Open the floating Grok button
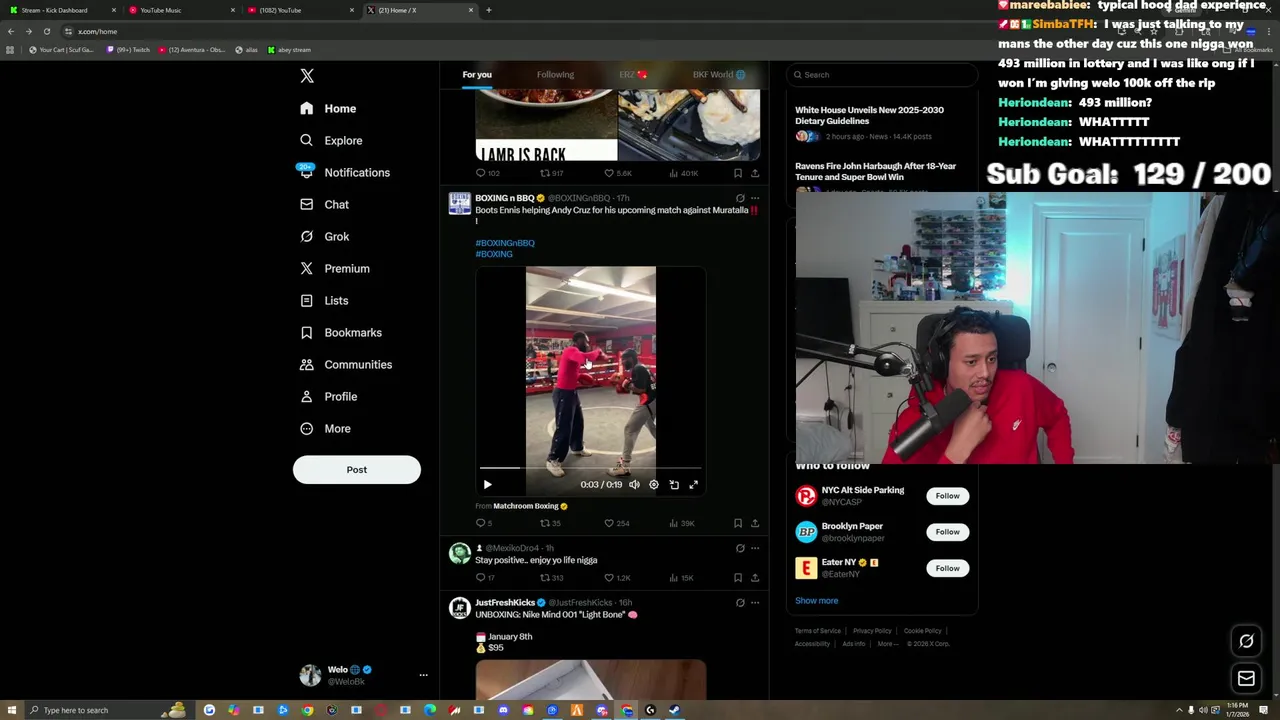The image size is (1280, 720). (x=1246, y=641)
